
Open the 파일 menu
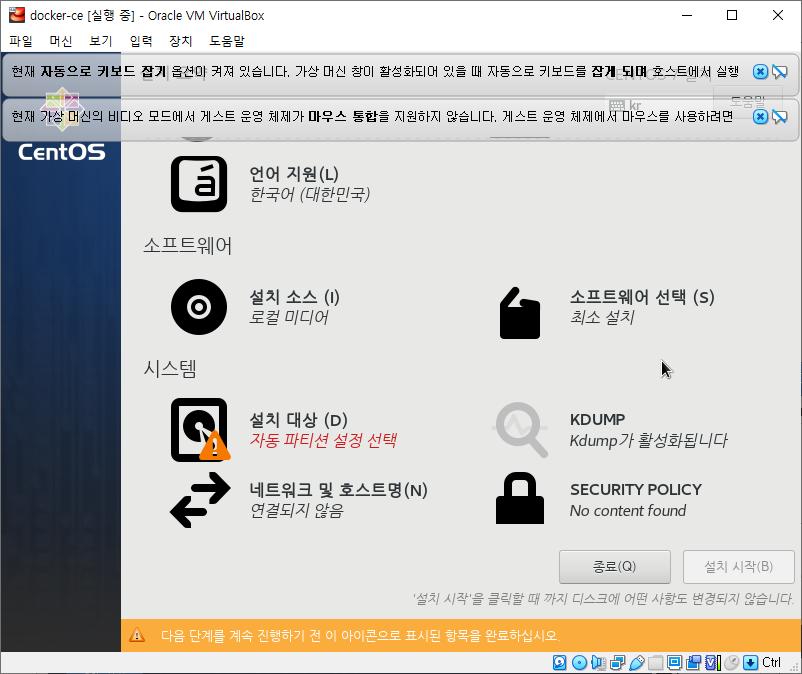point(21,41)
